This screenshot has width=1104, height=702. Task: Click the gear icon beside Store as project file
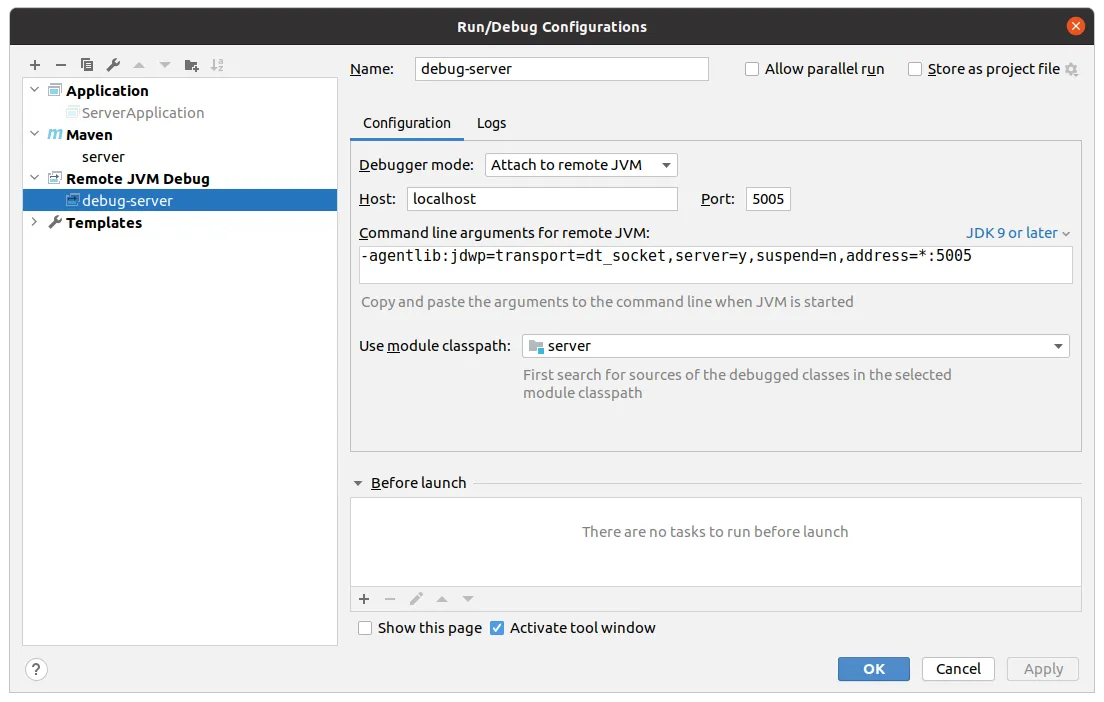pos(1072,69)
